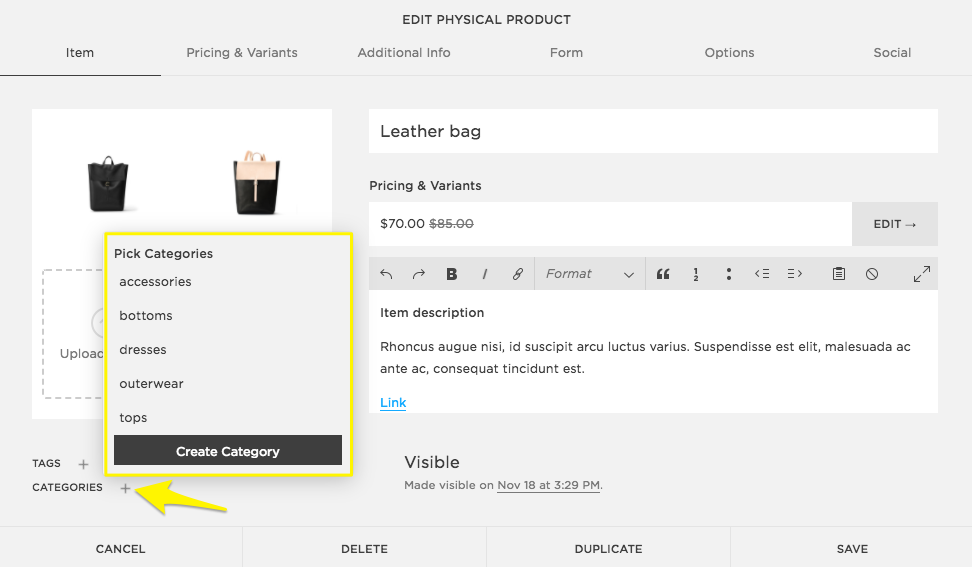Open the Format dropdown
This screenshot has width=972, height=567.
coord(590,274)
